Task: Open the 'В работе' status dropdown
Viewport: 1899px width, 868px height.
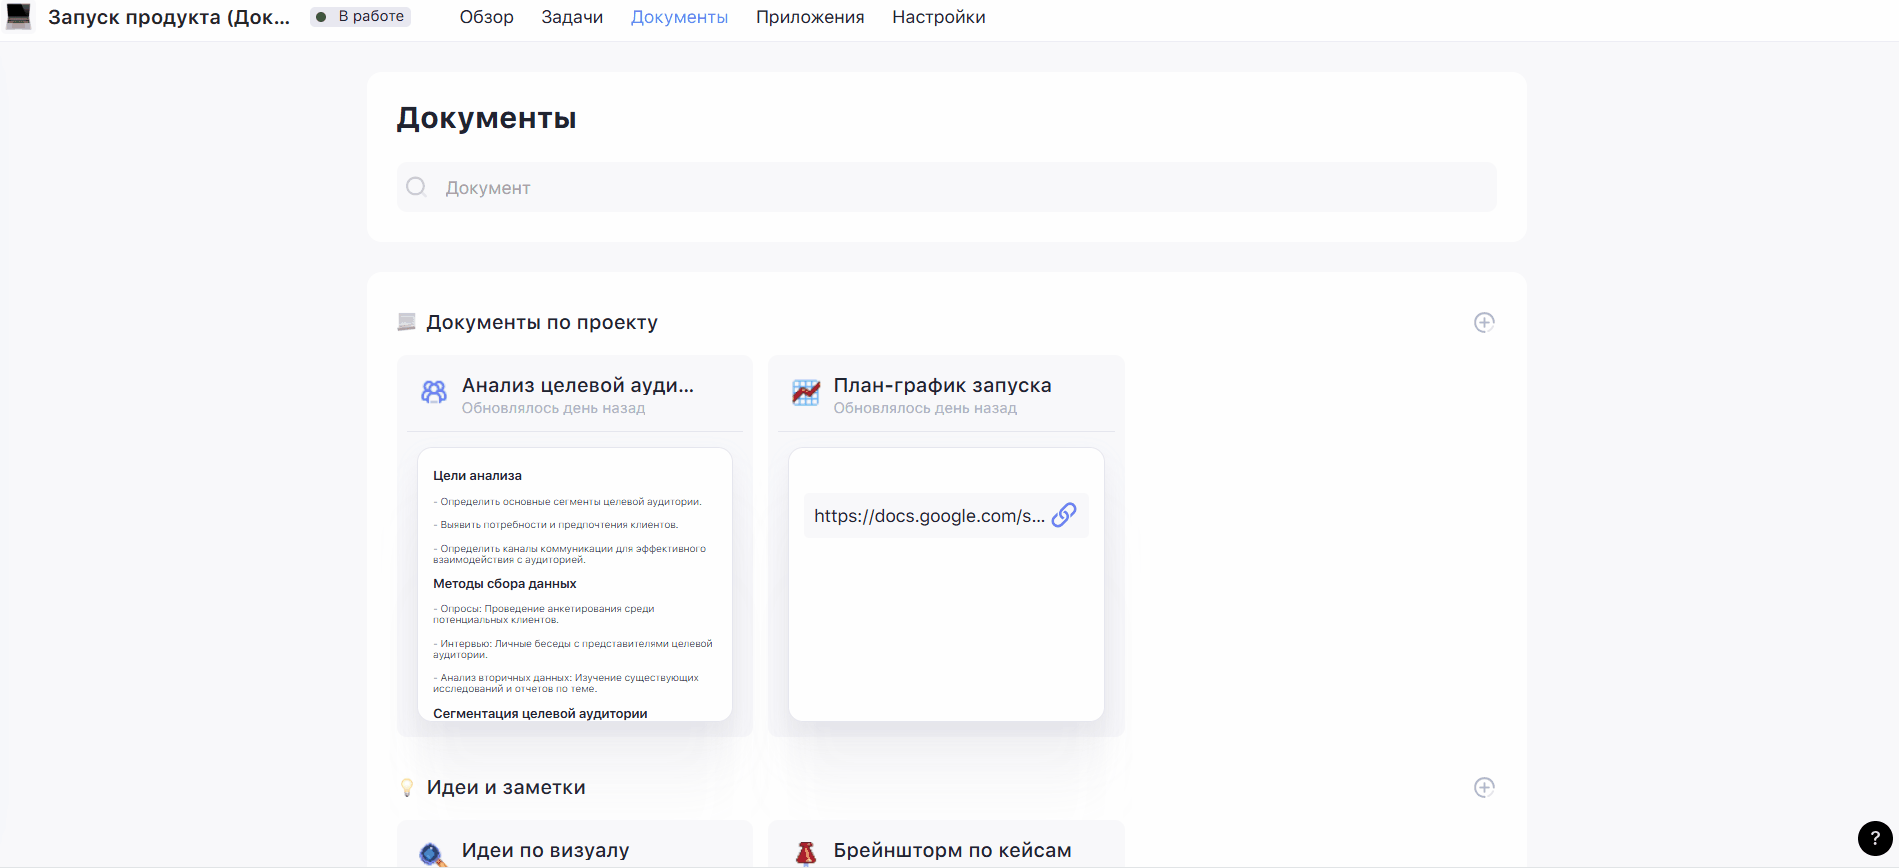Action: [x=360, y=17]
